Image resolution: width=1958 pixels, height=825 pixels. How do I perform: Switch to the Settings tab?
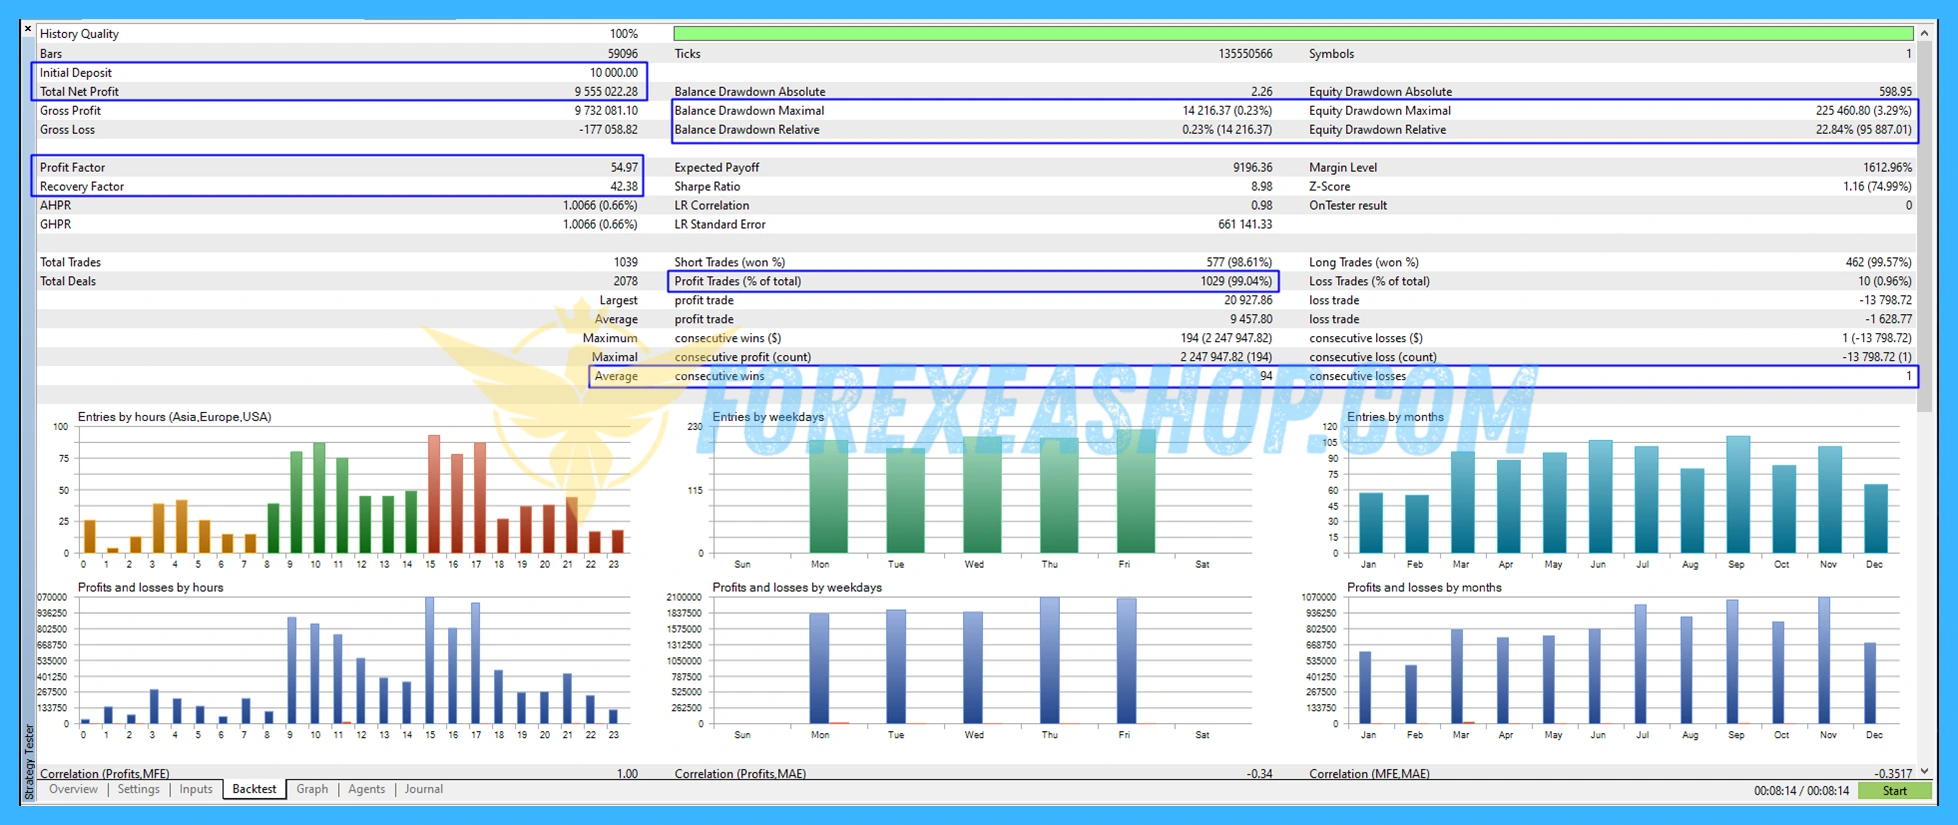(138, 790)
